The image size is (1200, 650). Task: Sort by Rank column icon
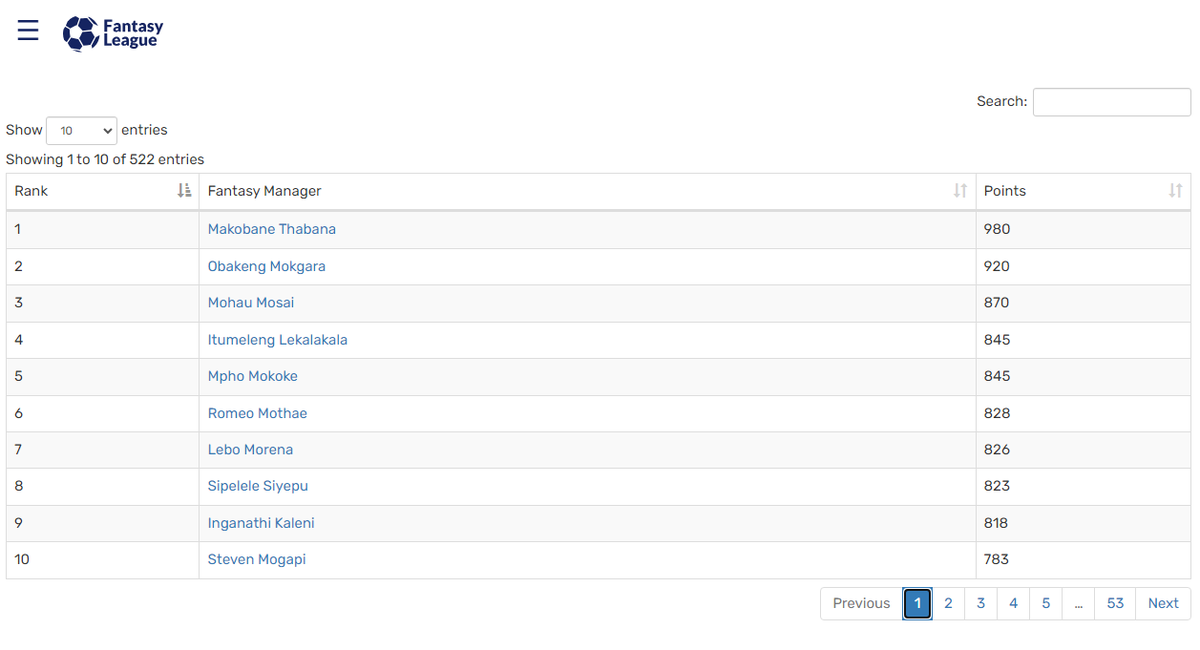click(x=184, y=191)
